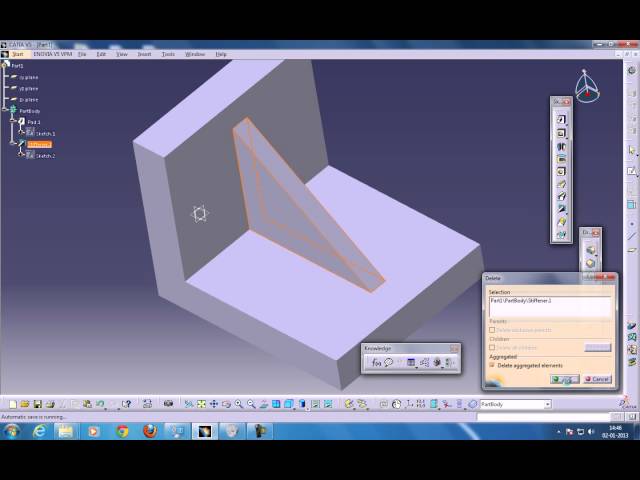Select yz plane in the specification tree

point(29,89)
